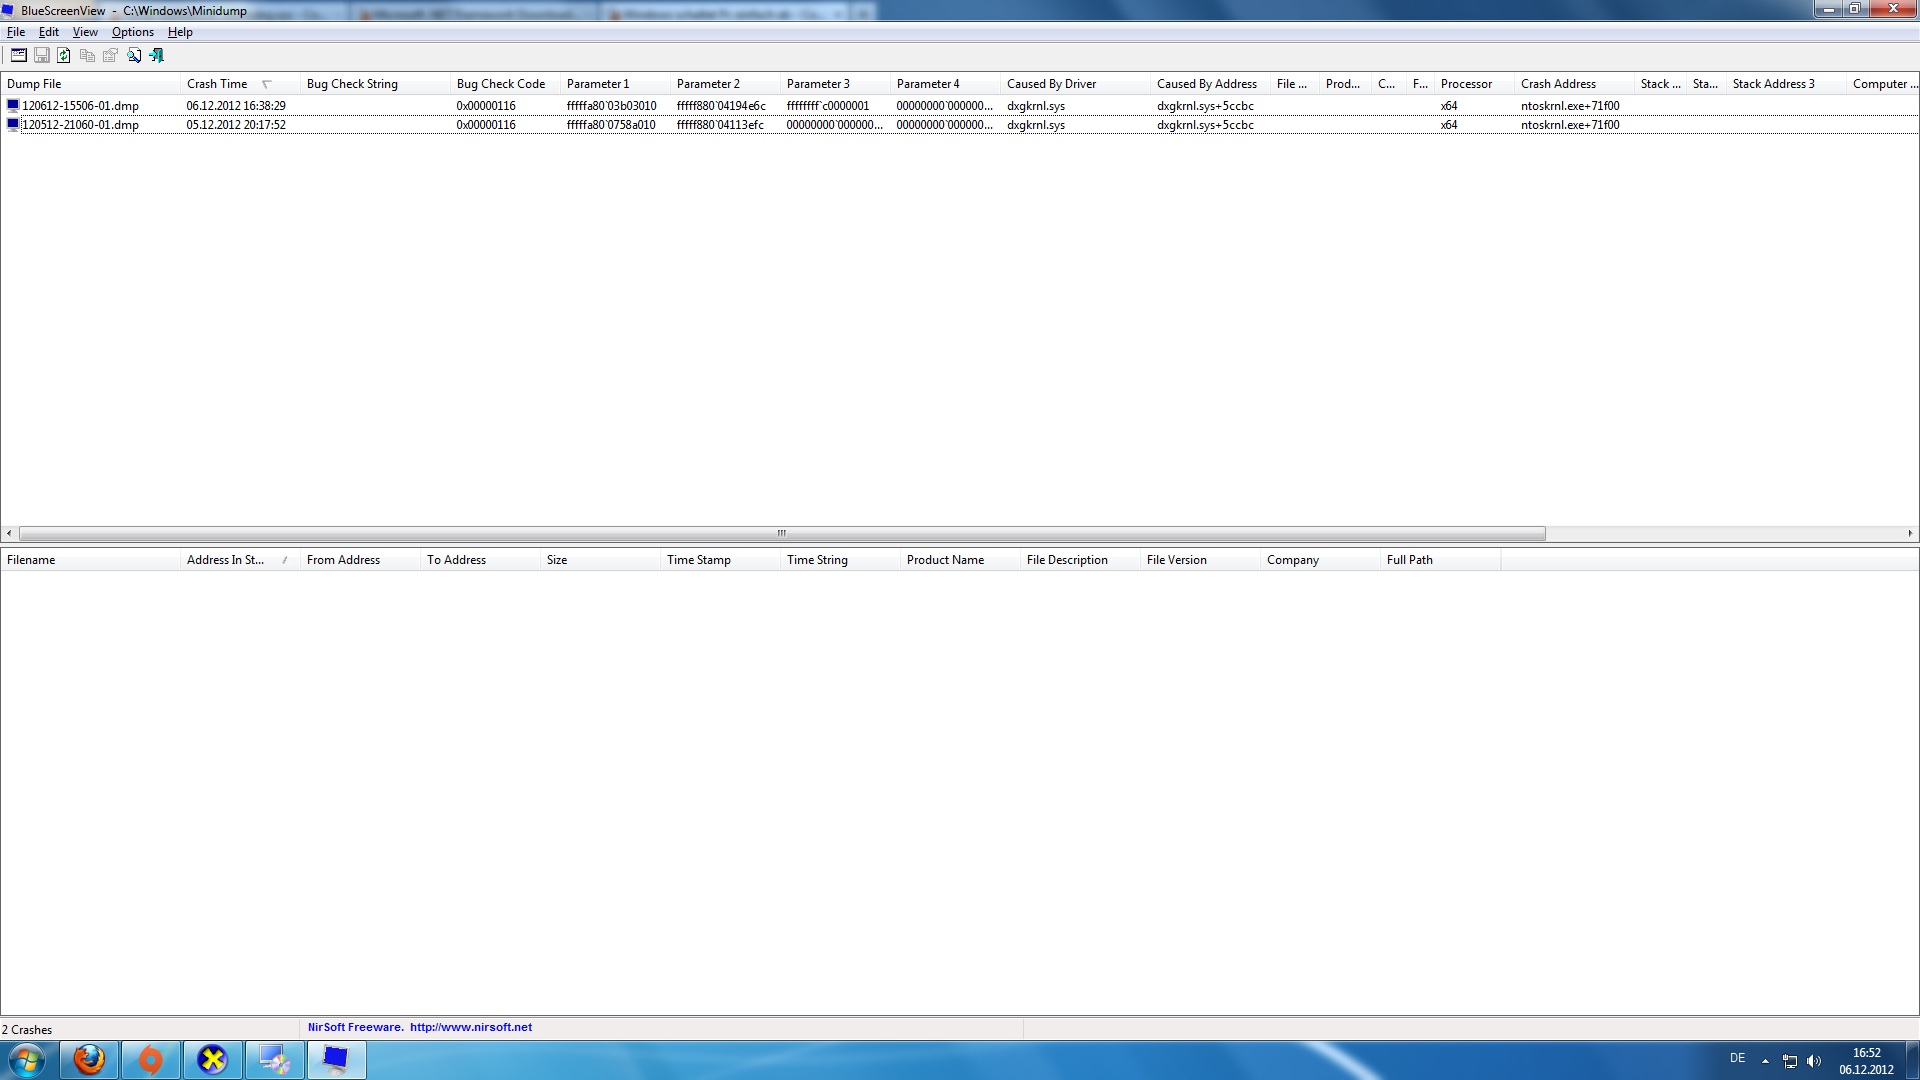Click the grayed Save floppy icon

[x=41, y=56]
